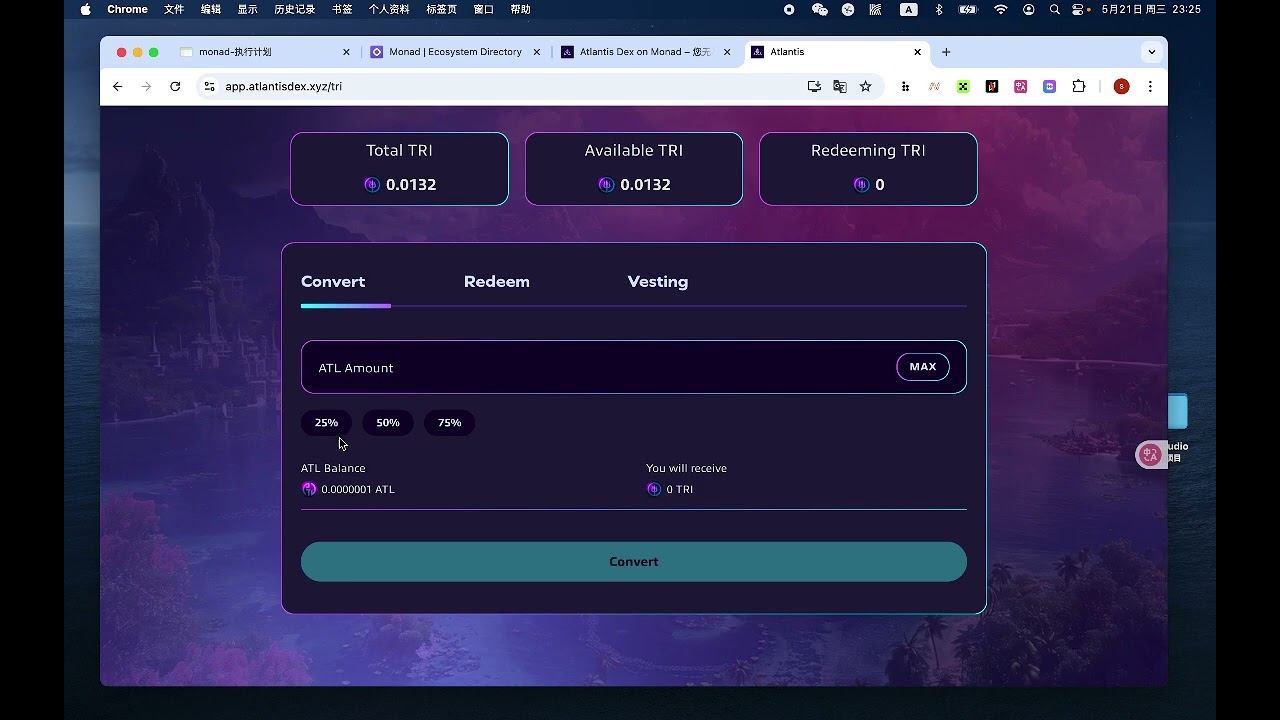
Task: Switch to monad-执行计划 tab
Action: (x=265, y=52)
